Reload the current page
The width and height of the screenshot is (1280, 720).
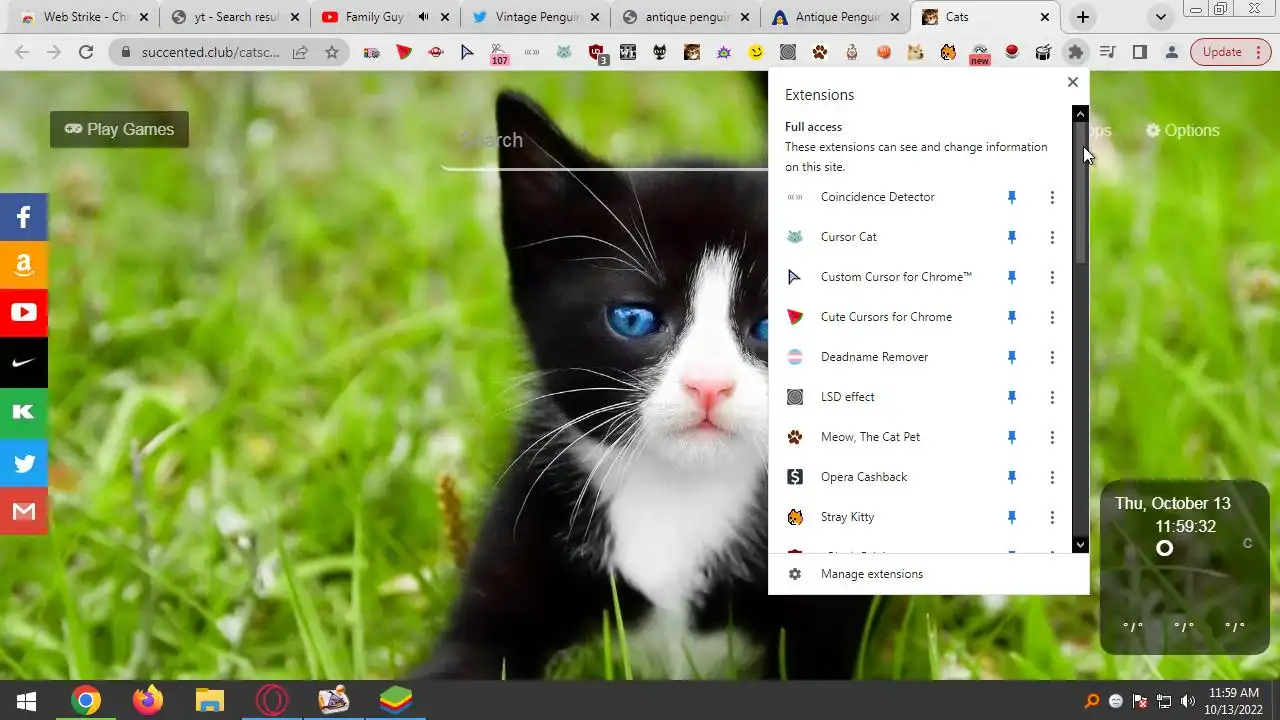(x=86, y=52)
